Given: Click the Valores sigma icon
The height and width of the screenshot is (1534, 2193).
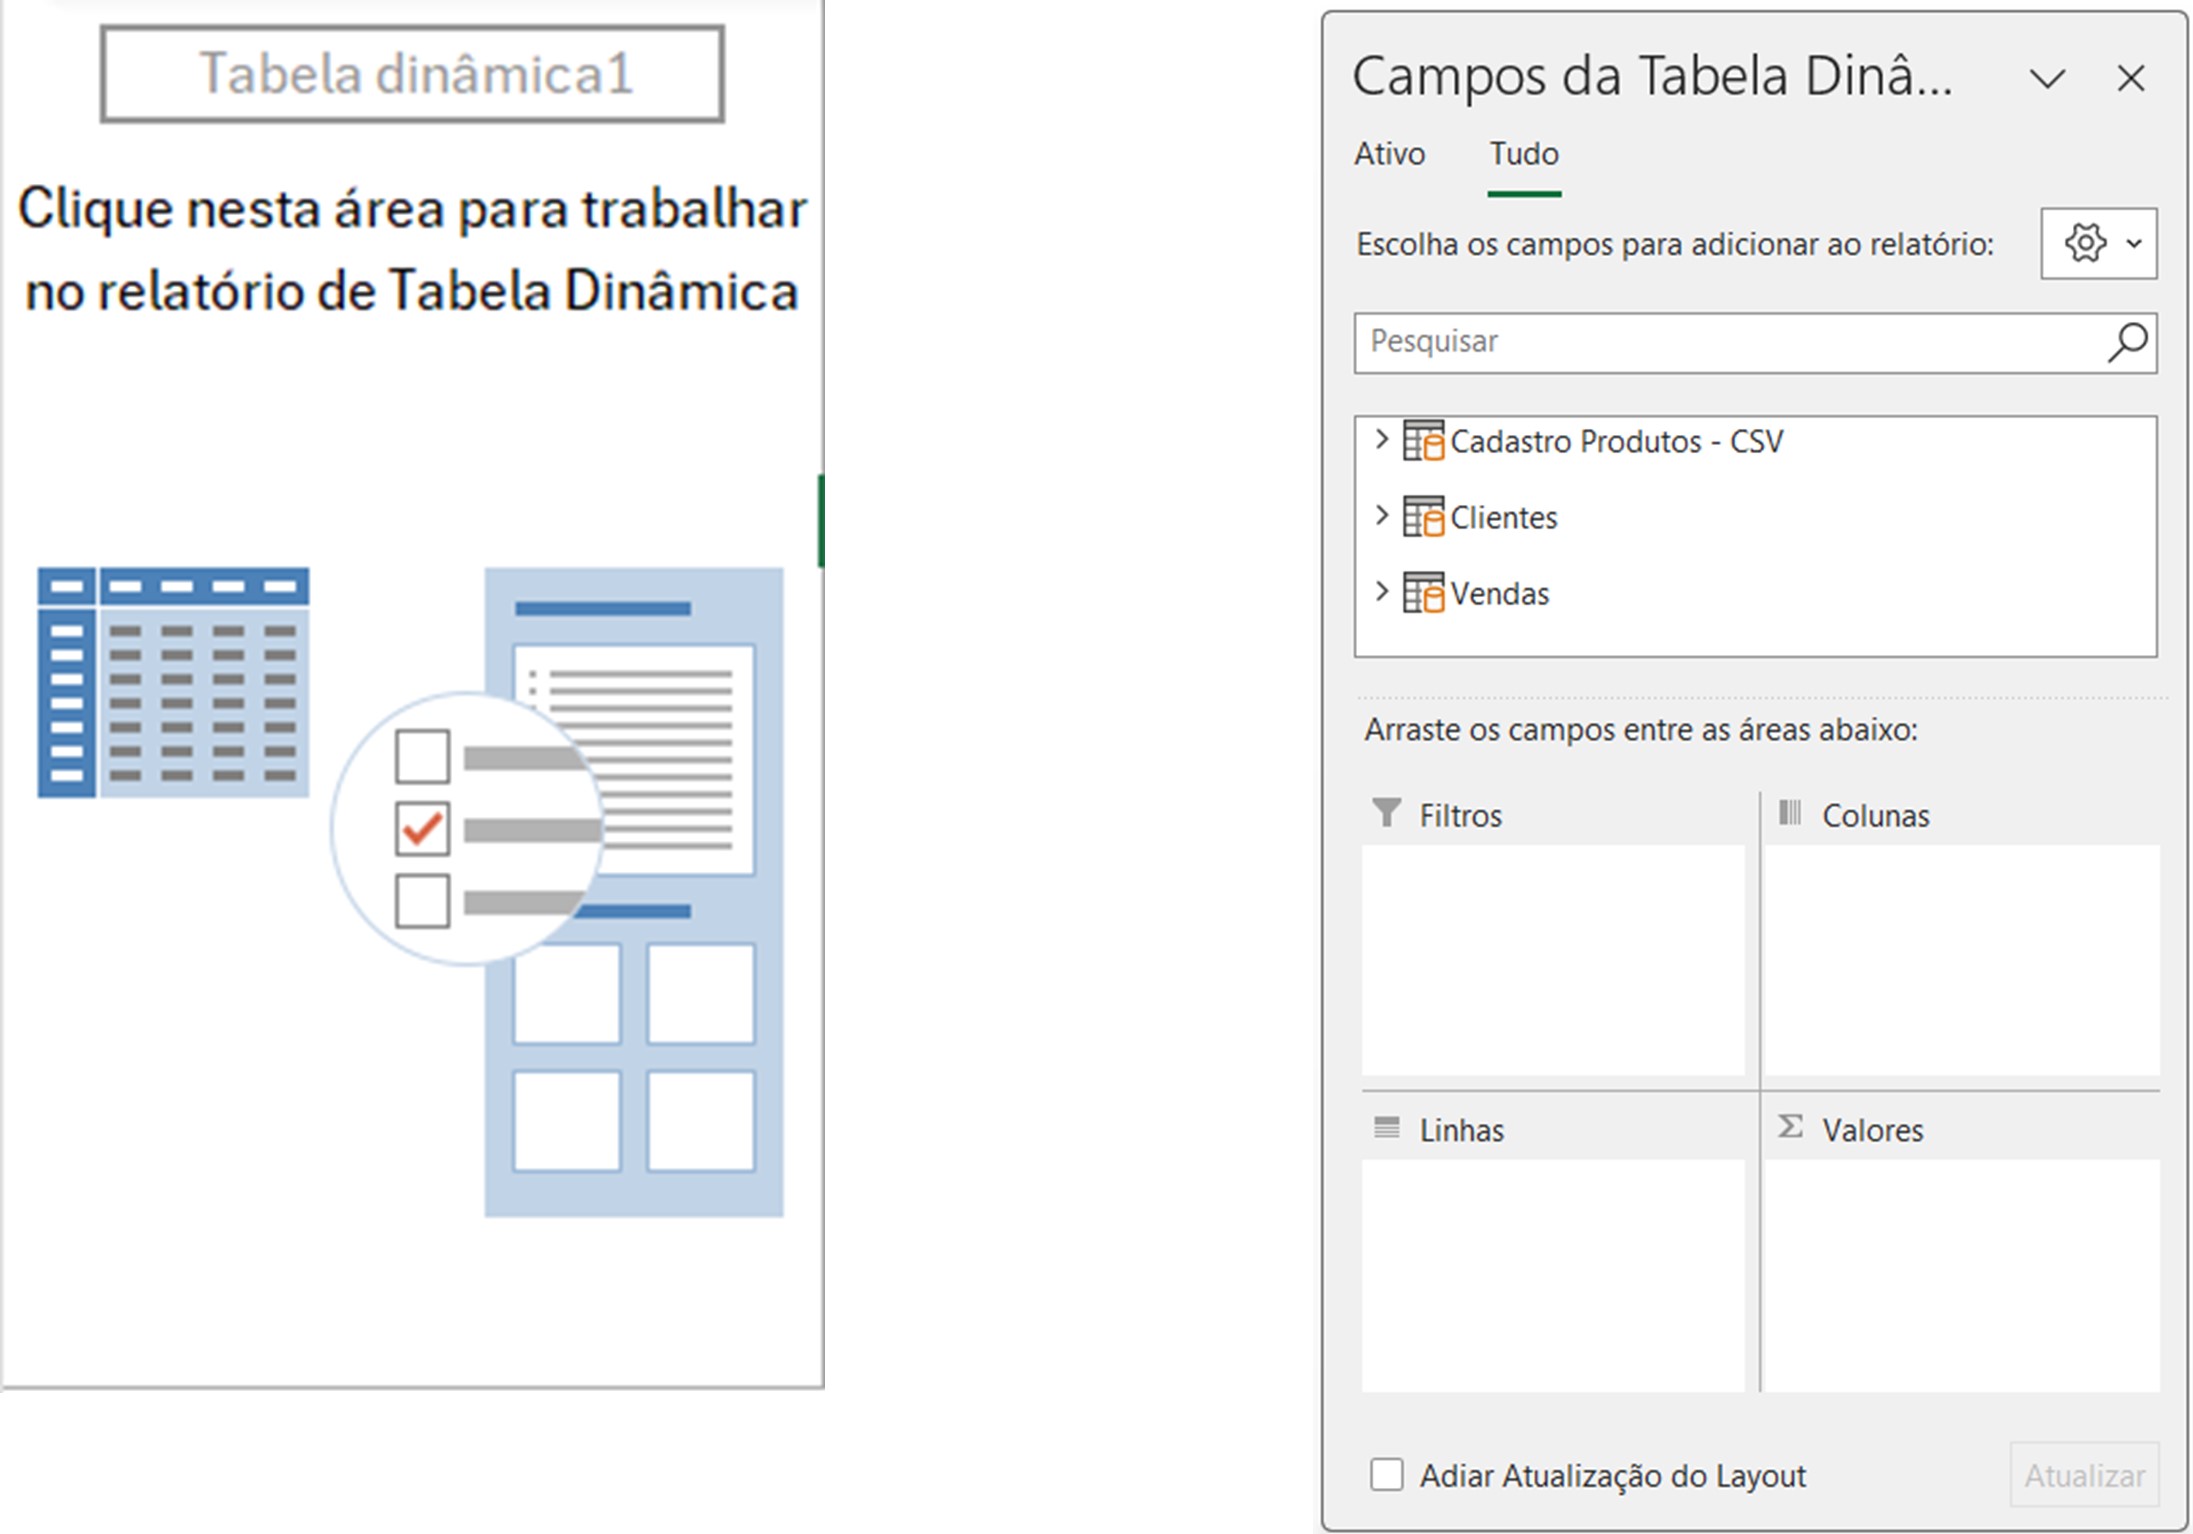Looking at the screenshot, I should 1790,1127.
